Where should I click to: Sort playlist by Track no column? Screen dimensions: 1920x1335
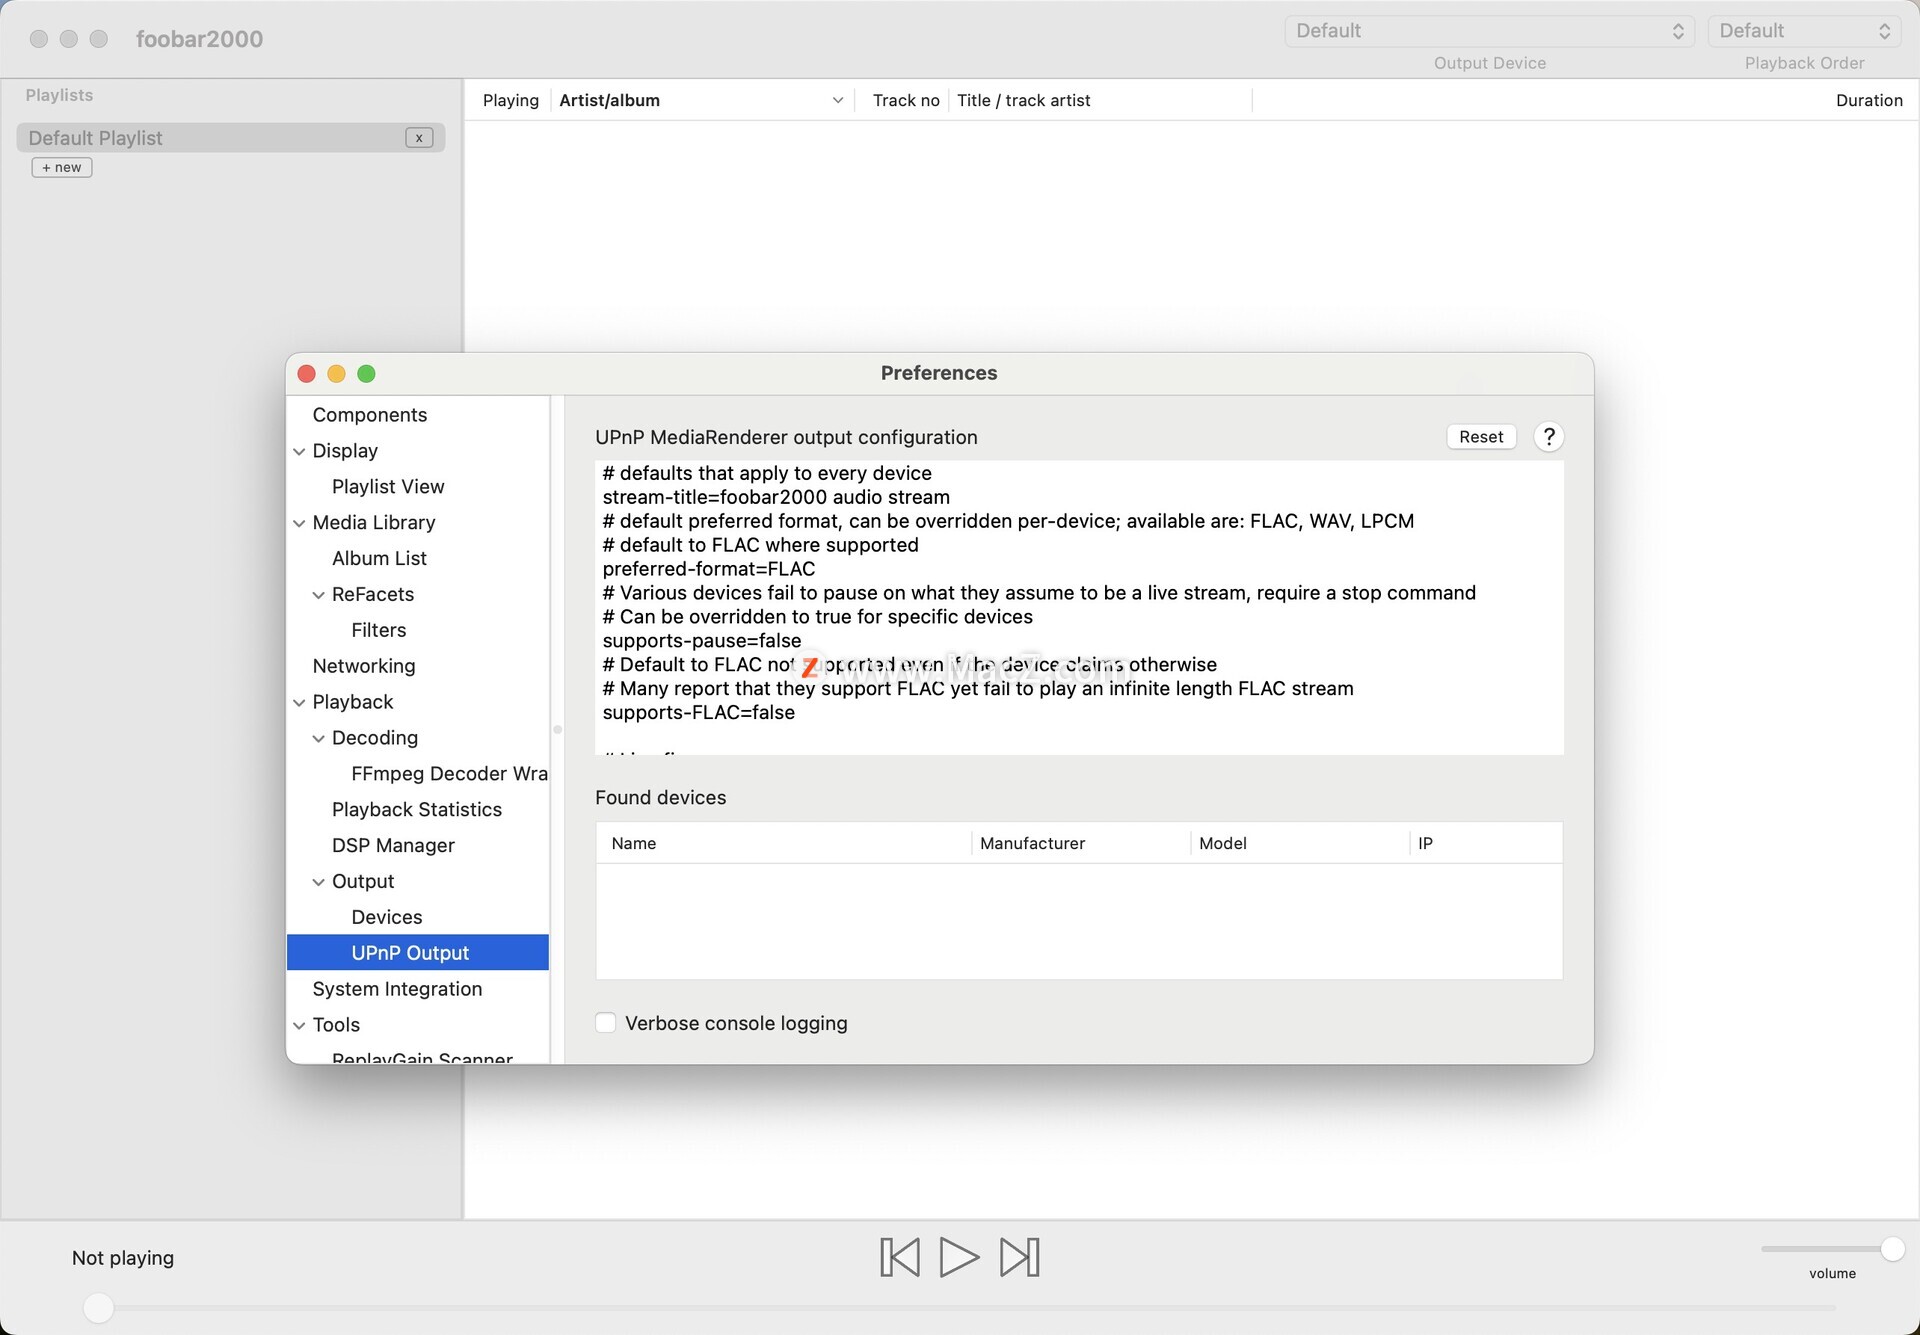(906, 100)
